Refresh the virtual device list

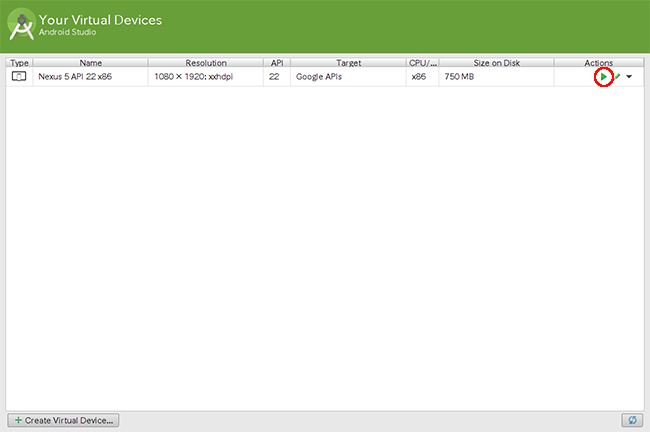(x=632, y=420)
